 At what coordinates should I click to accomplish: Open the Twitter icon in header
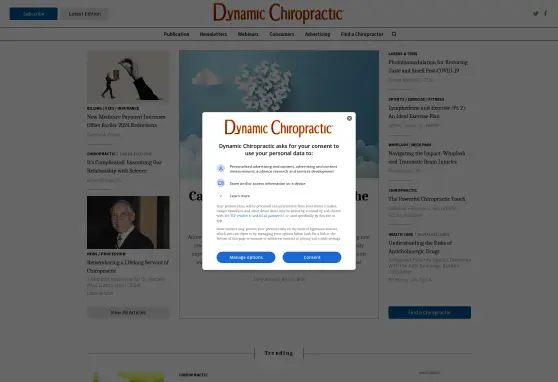click(x=535, y=14)
